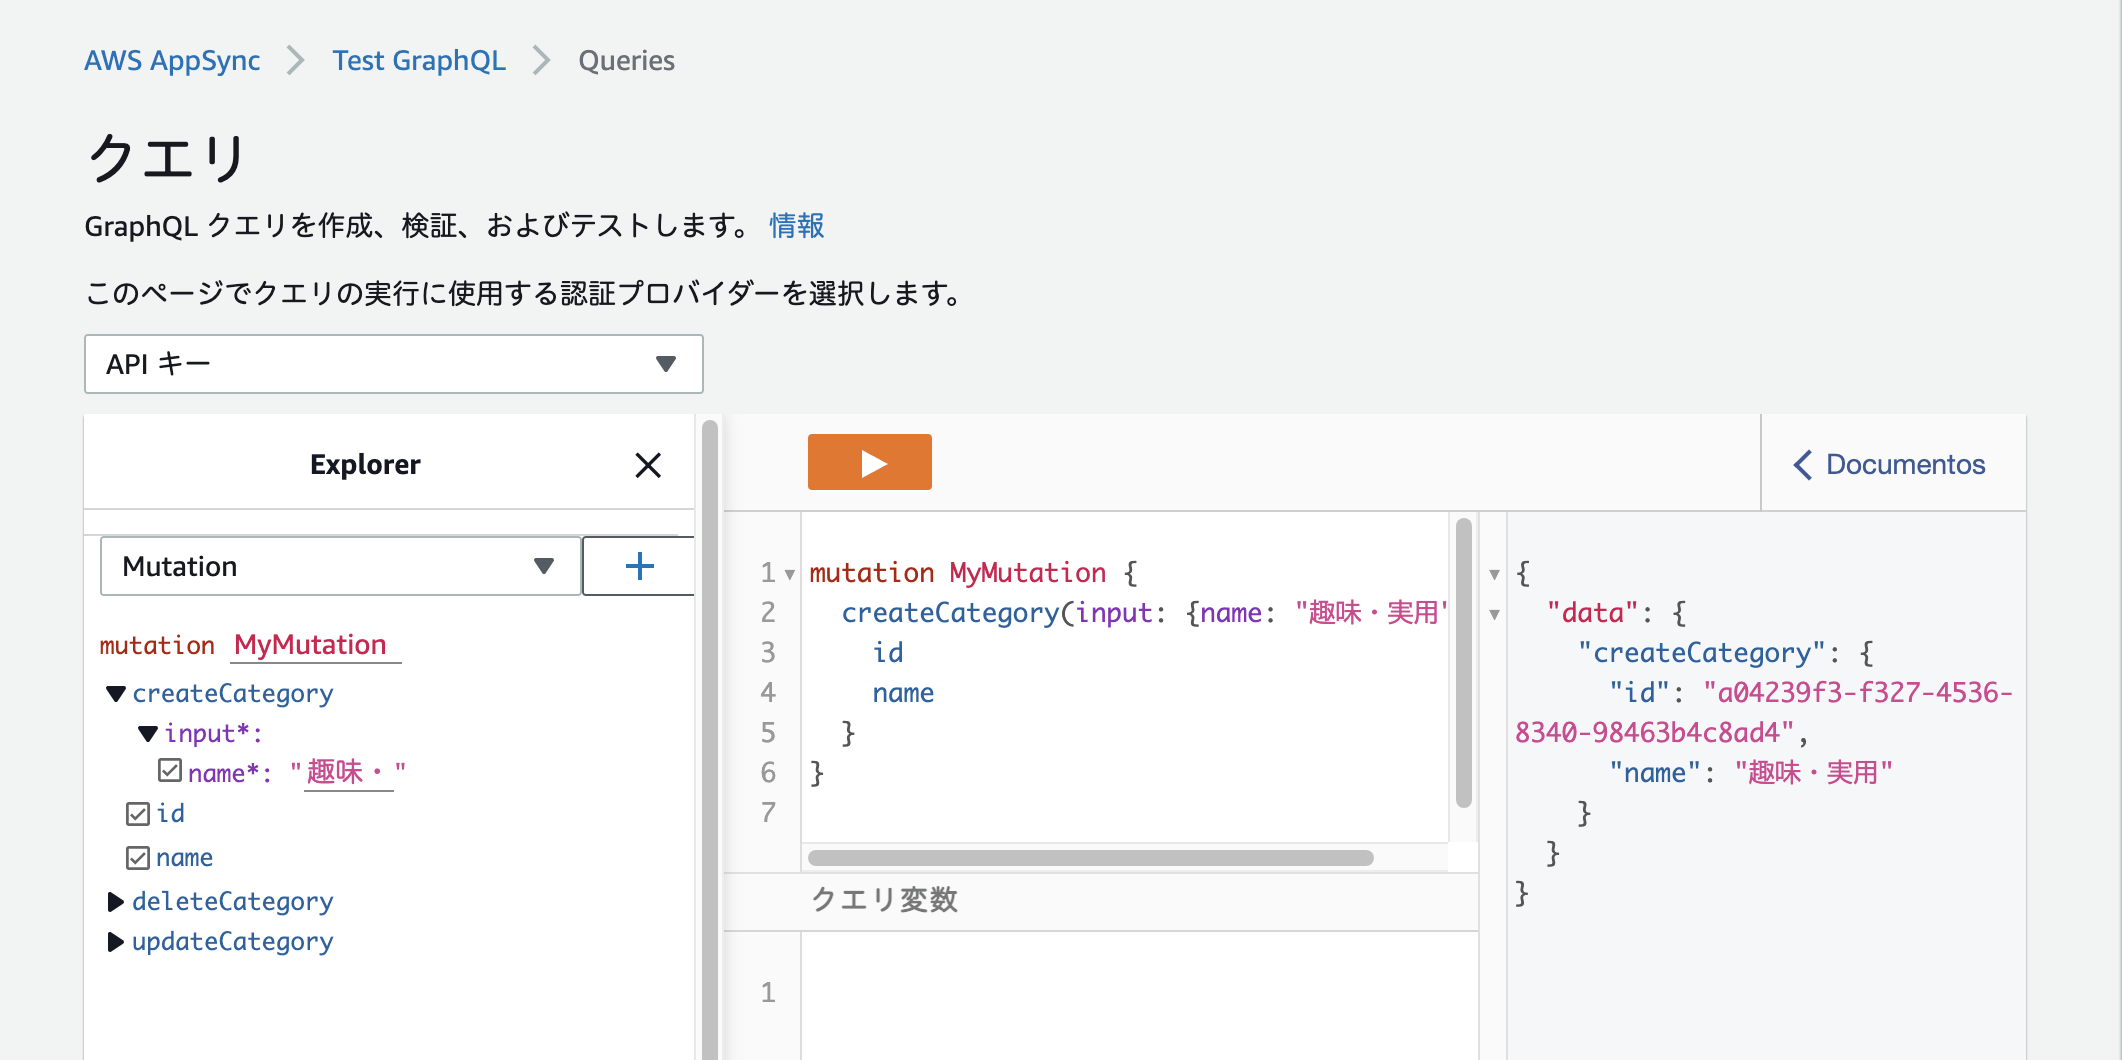Open the API キー auth provider dropdown
Viewport: 2122px width, 1060px height.
394,364
